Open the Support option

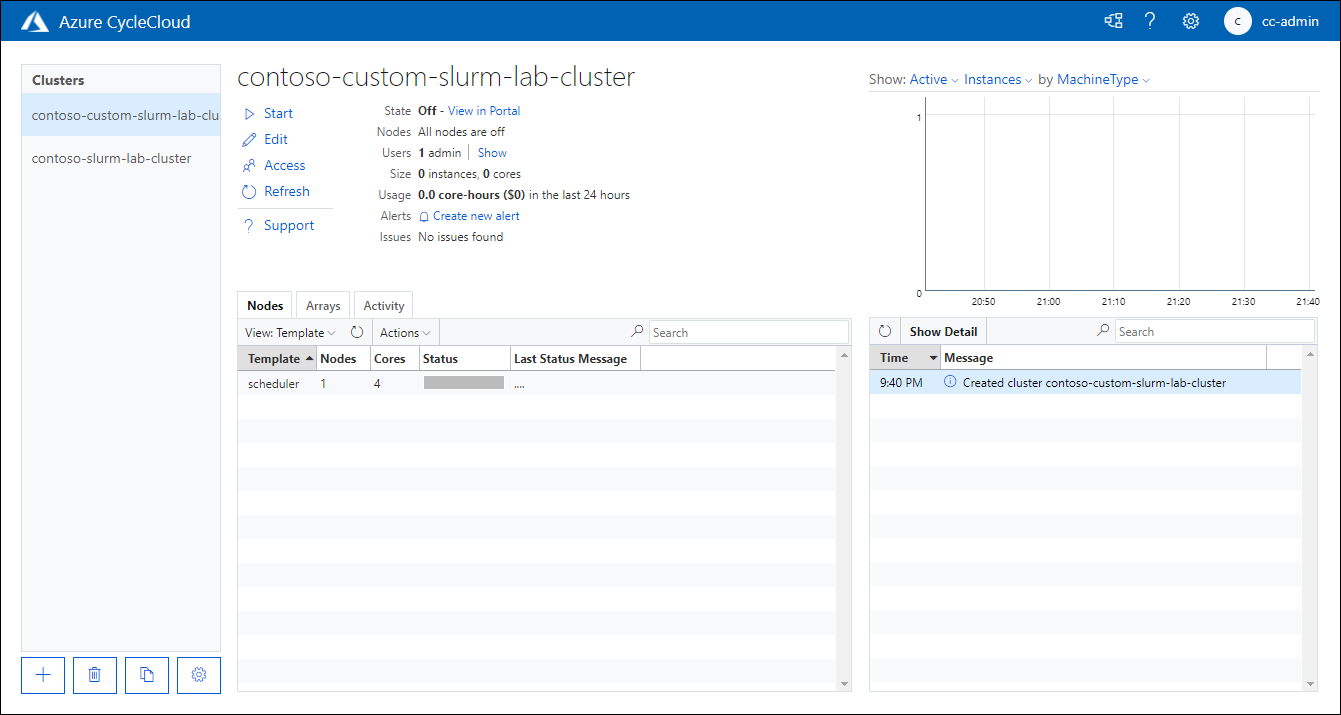pos(288,224)
